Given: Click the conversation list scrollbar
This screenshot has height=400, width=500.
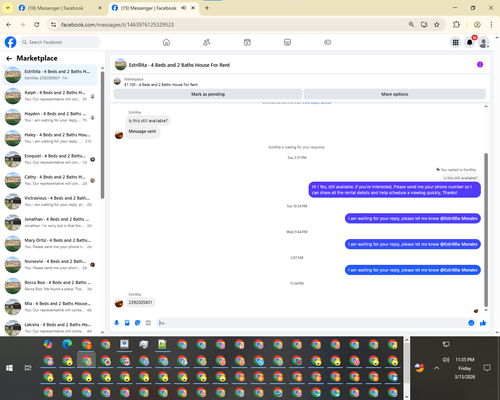Looking at the screenshot, I should [102, 135].
